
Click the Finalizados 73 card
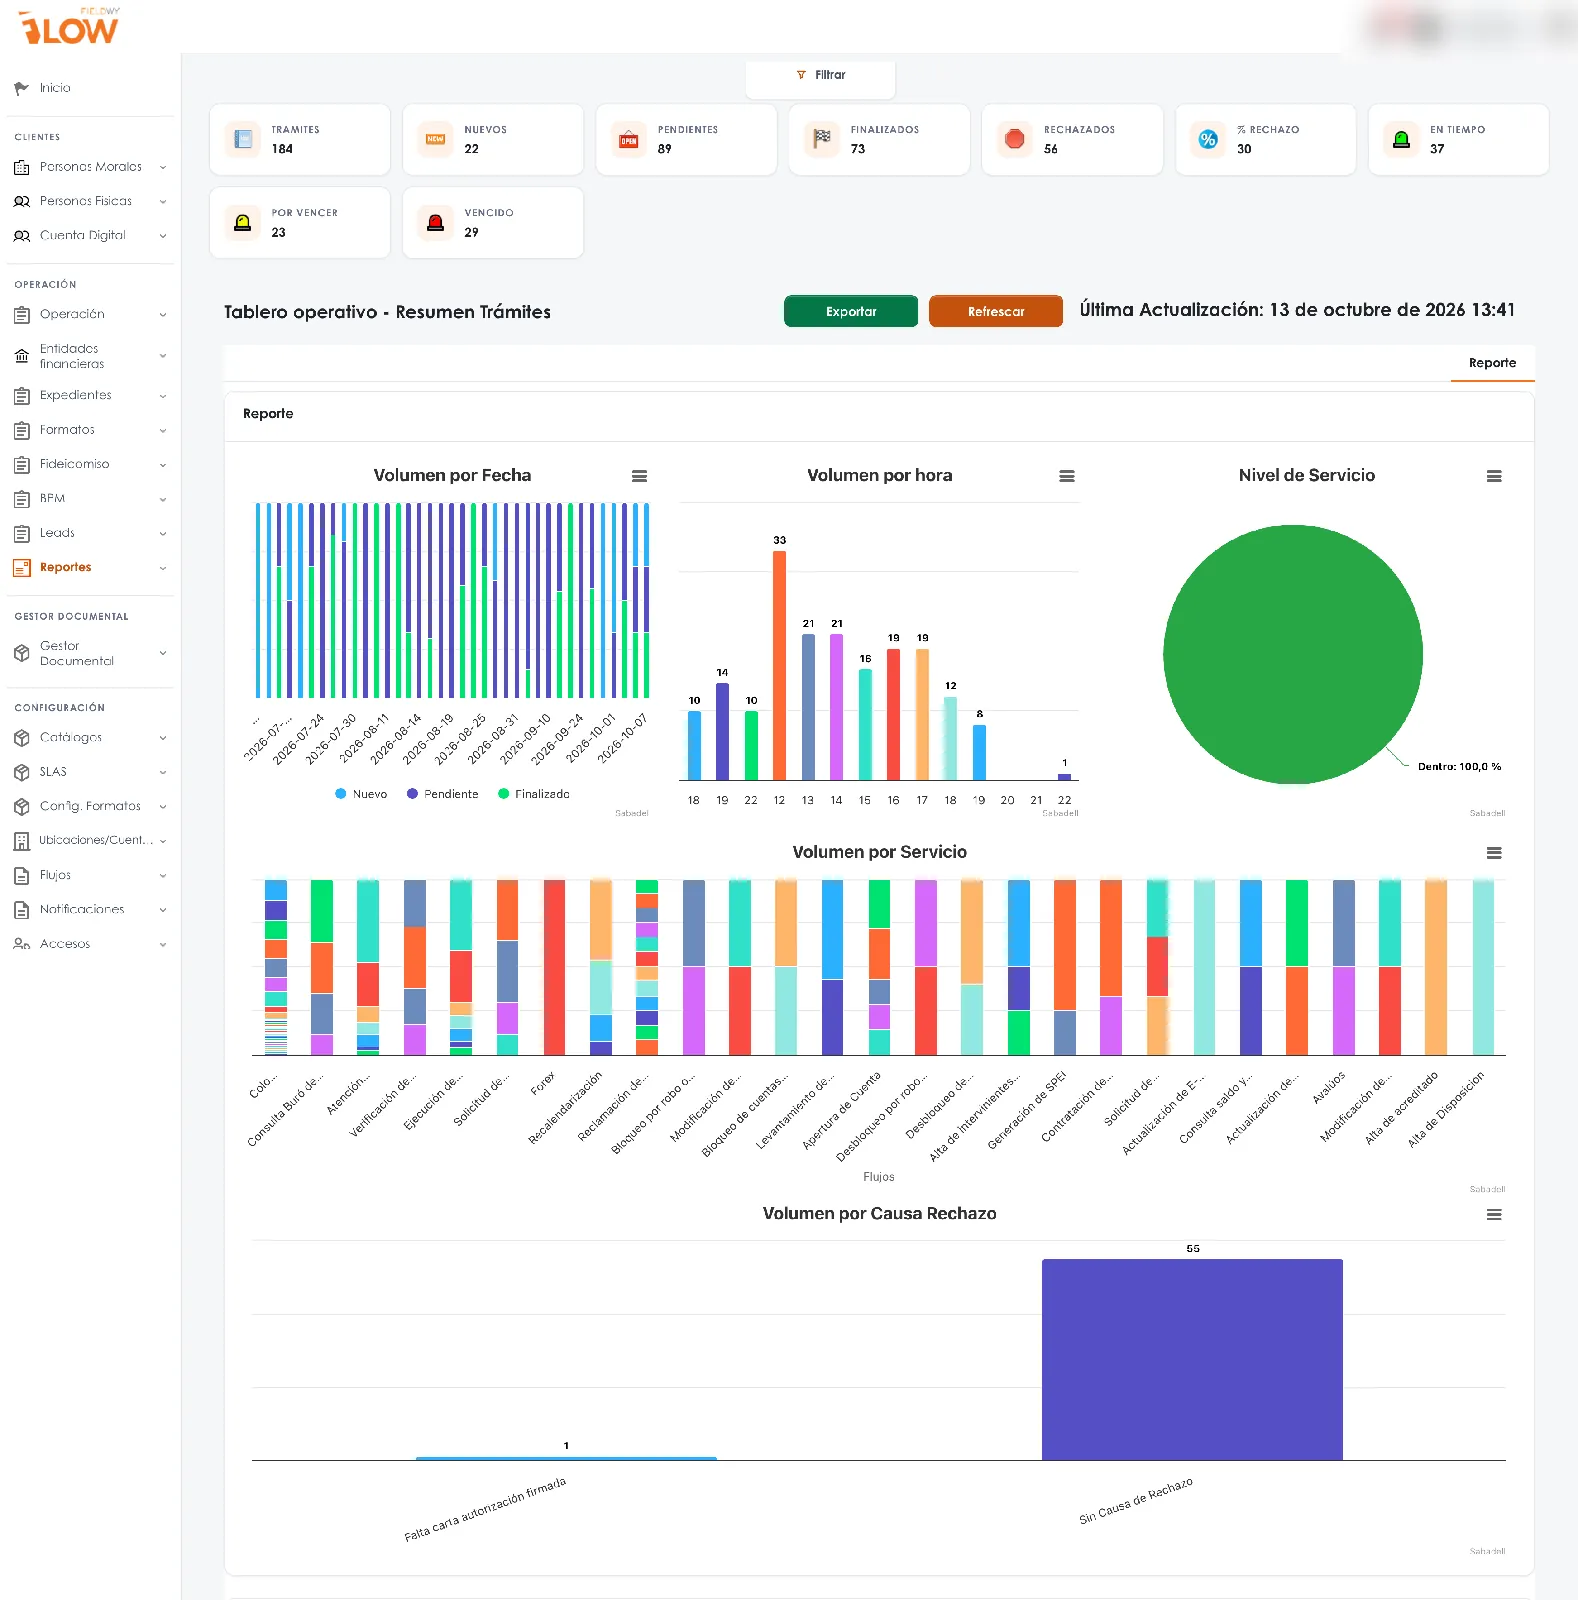[x=879, y=140]
